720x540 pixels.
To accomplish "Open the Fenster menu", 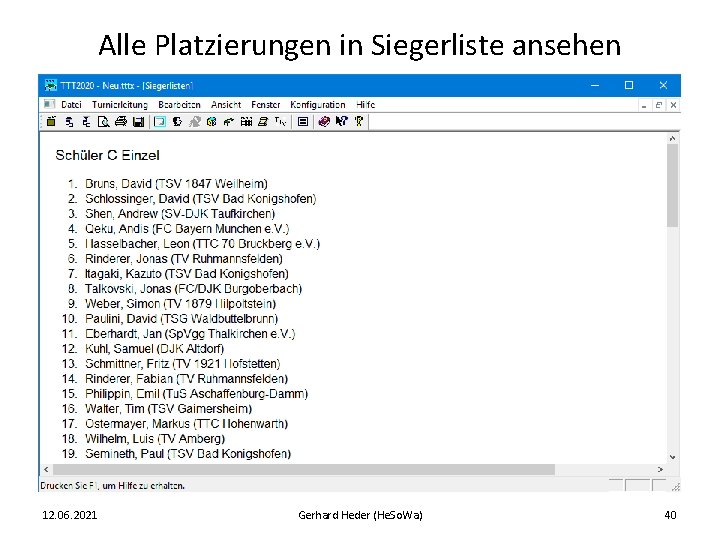I will click(265, 105).
